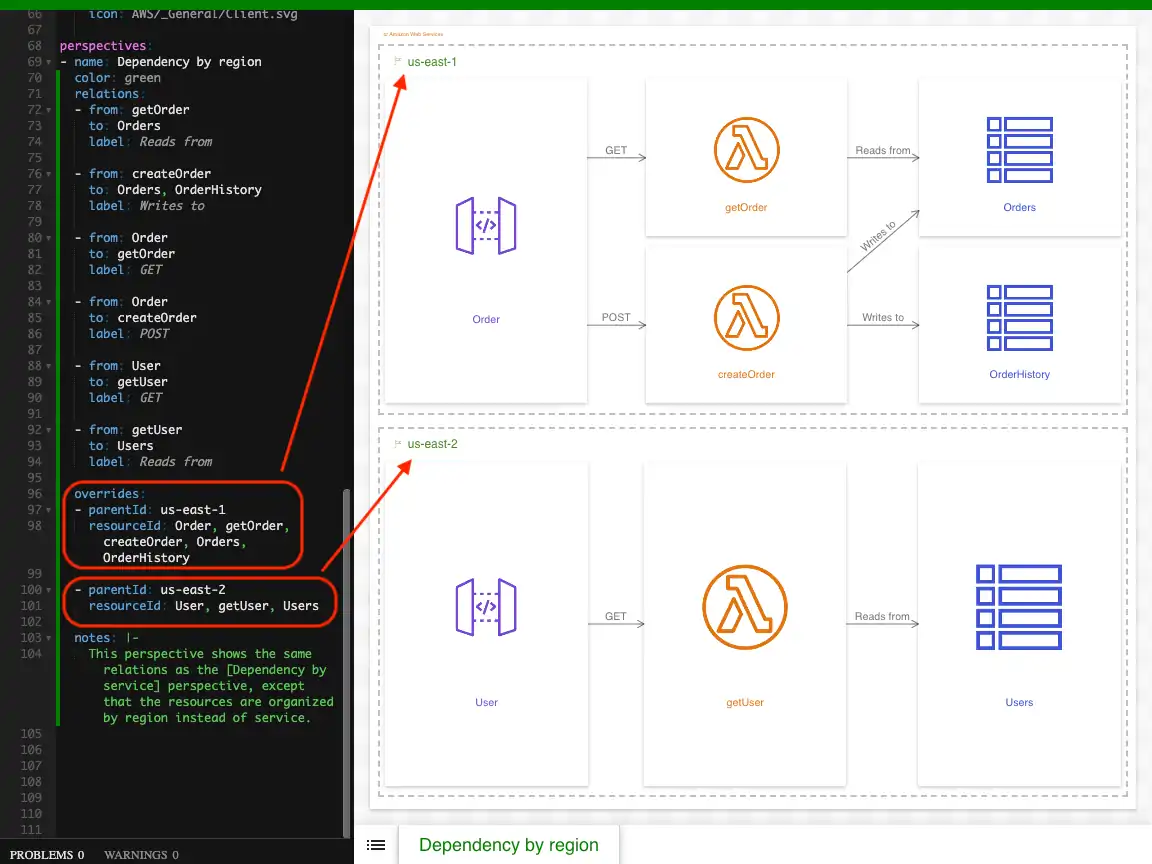Click the getUser Lambda icon
This screenshot has width=1152, height=864.
pyautogui.click(x=745, y=607)
